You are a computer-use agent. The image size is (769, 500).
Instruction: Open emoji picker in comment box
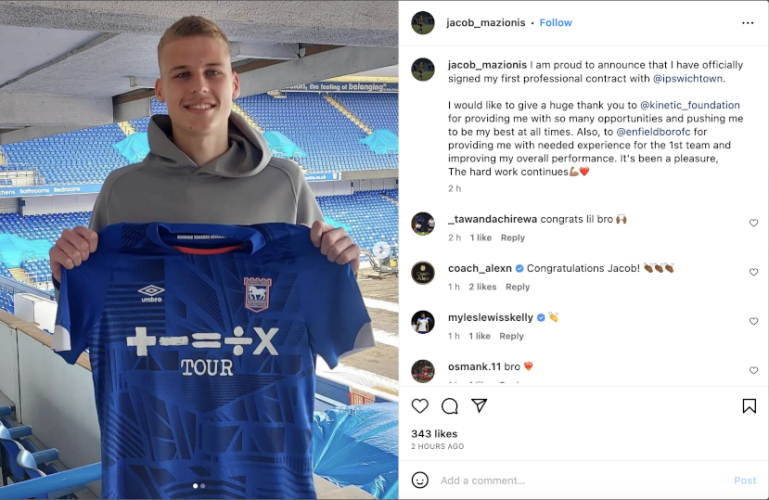click(x=420, y=480)
